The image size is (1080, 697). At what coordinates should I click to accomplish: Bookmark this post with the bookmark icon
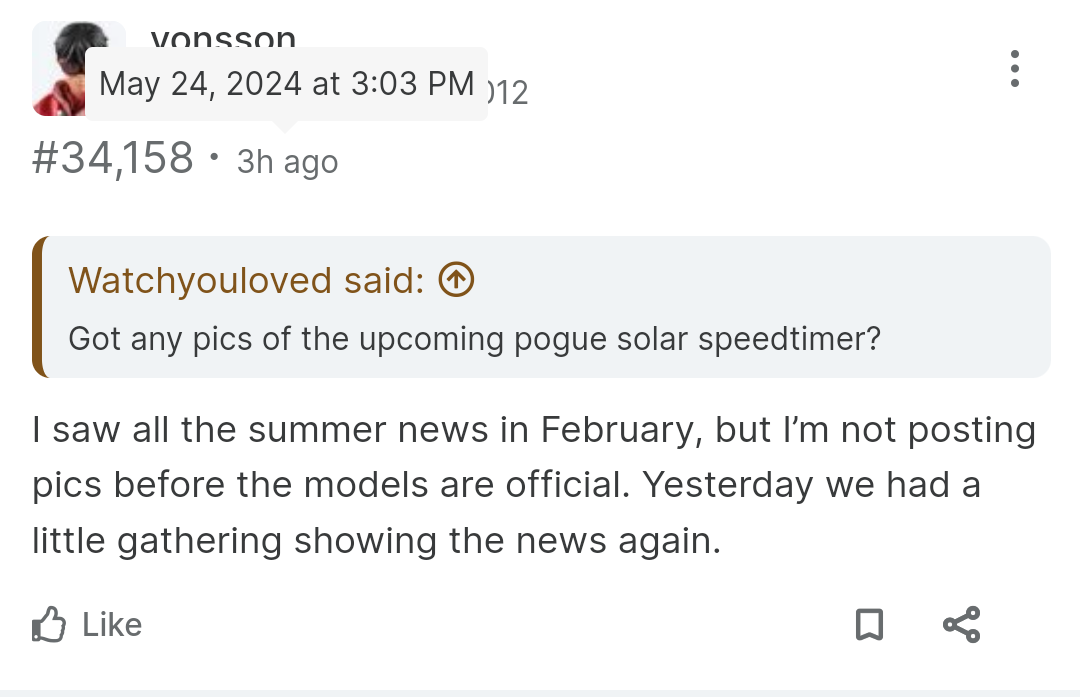[869, 625]
